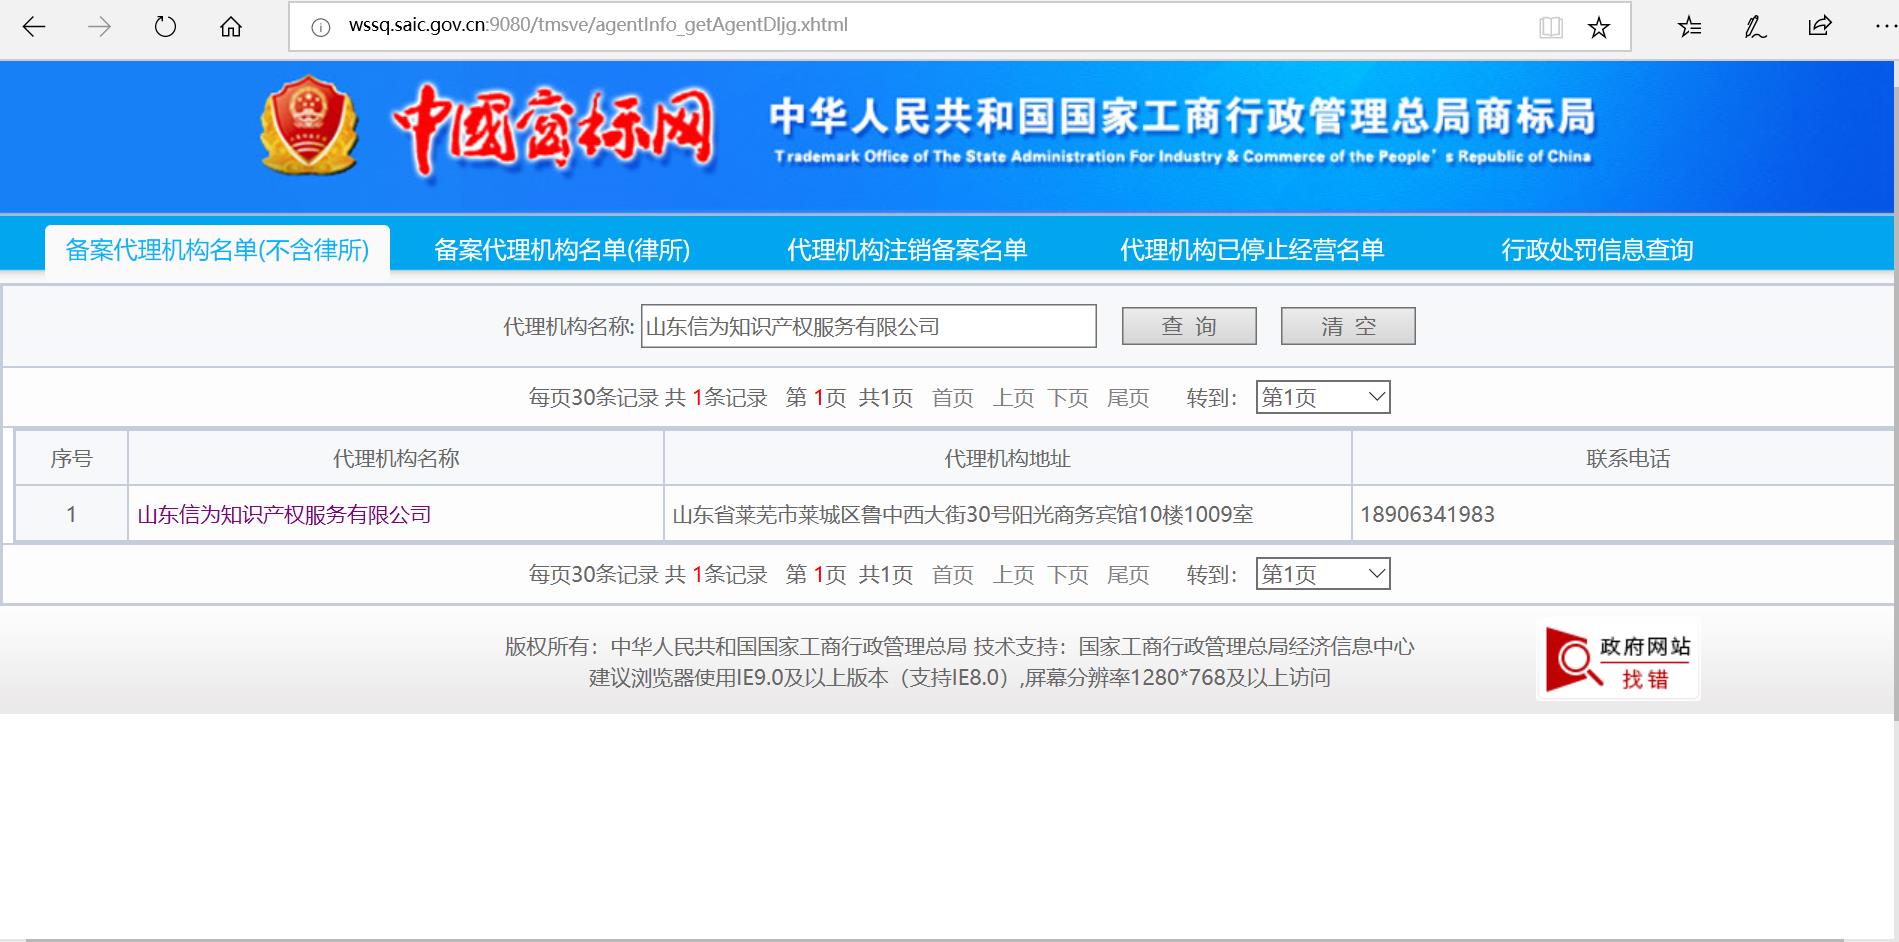Open the browser home icon

[x=231, y=27]
